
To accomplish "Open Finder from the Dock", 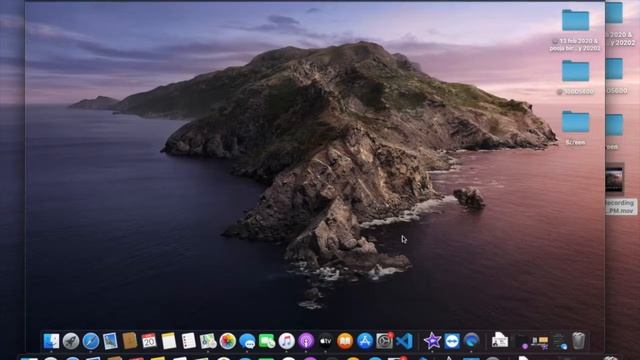I will [51, 341].
